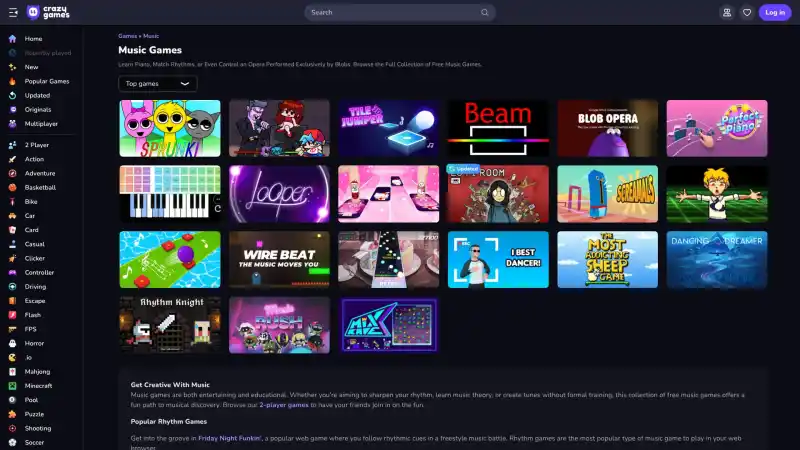The image size is (800, 450).
Task: Open the Perfect Piano game thumbnail
Action: coord(717,128)
